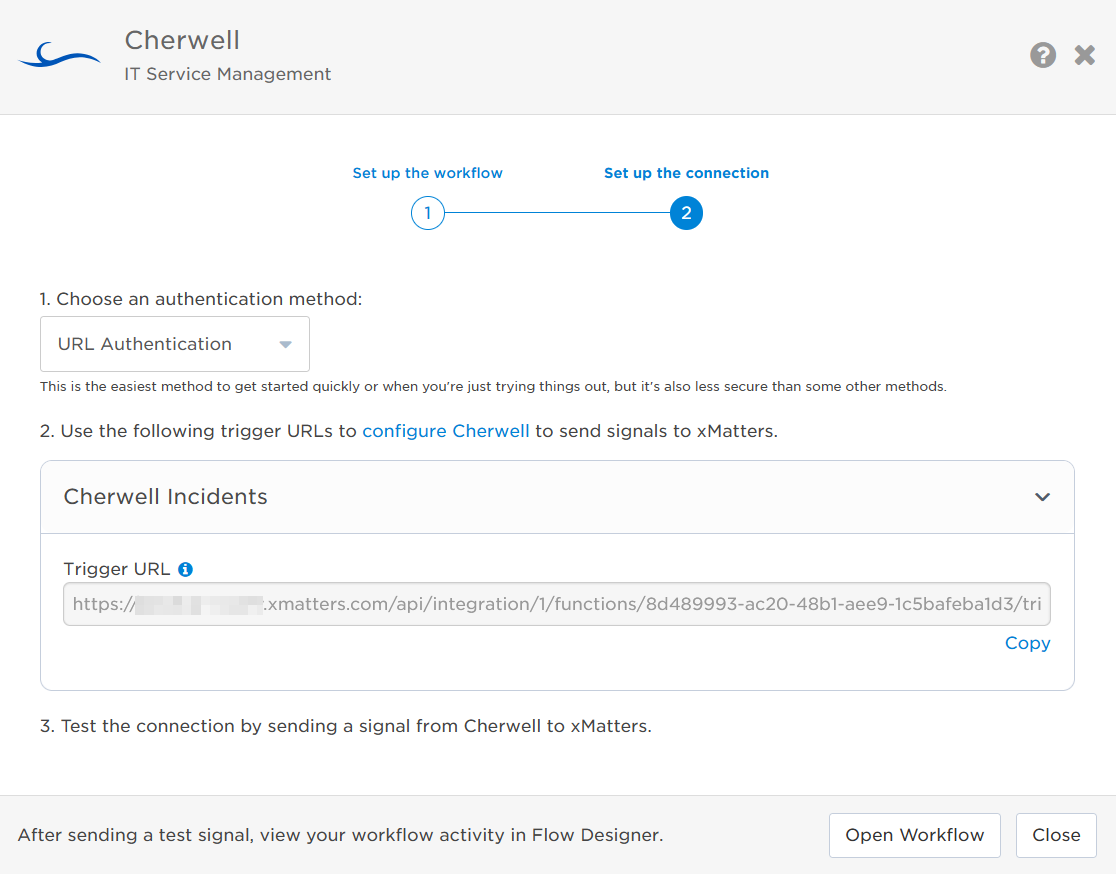Open the URL Authentication dropdown

coord(174,344)
